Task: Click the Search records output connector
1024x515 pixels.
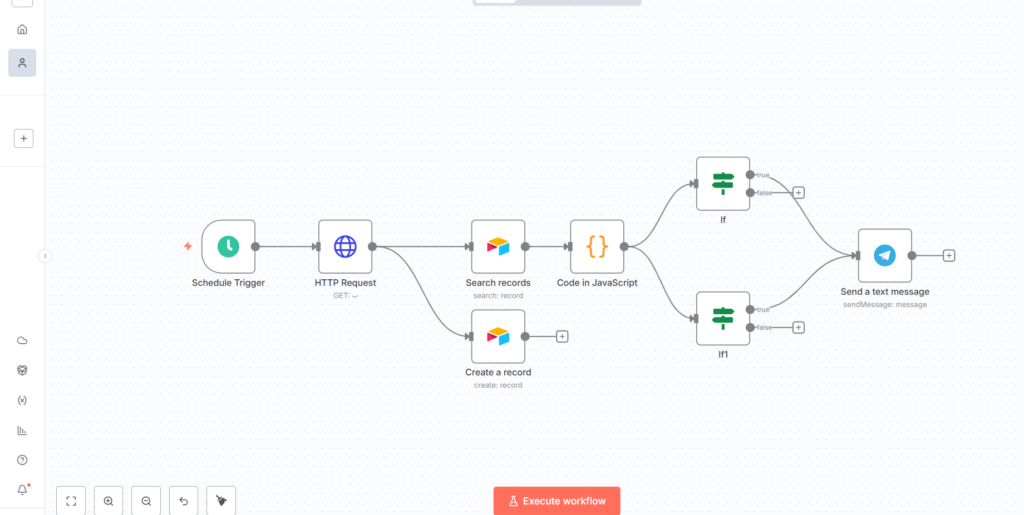Action: [525, 246]
